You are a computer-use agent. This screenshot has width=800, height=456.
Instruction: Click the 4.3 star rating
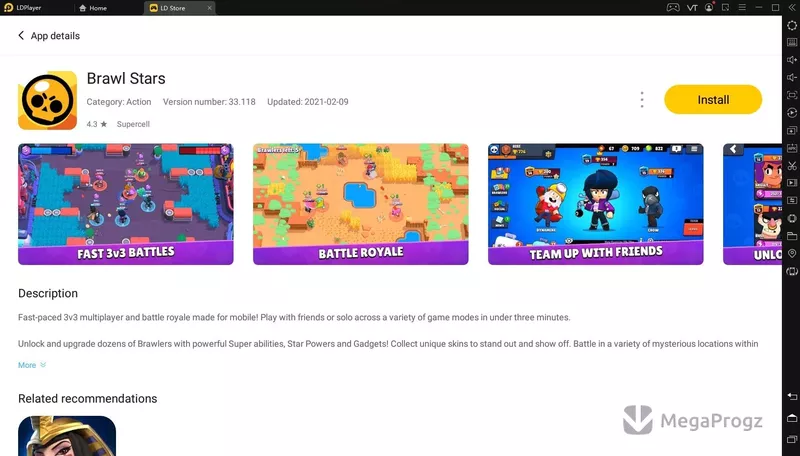pyautogui.click(x=96, y=124)
